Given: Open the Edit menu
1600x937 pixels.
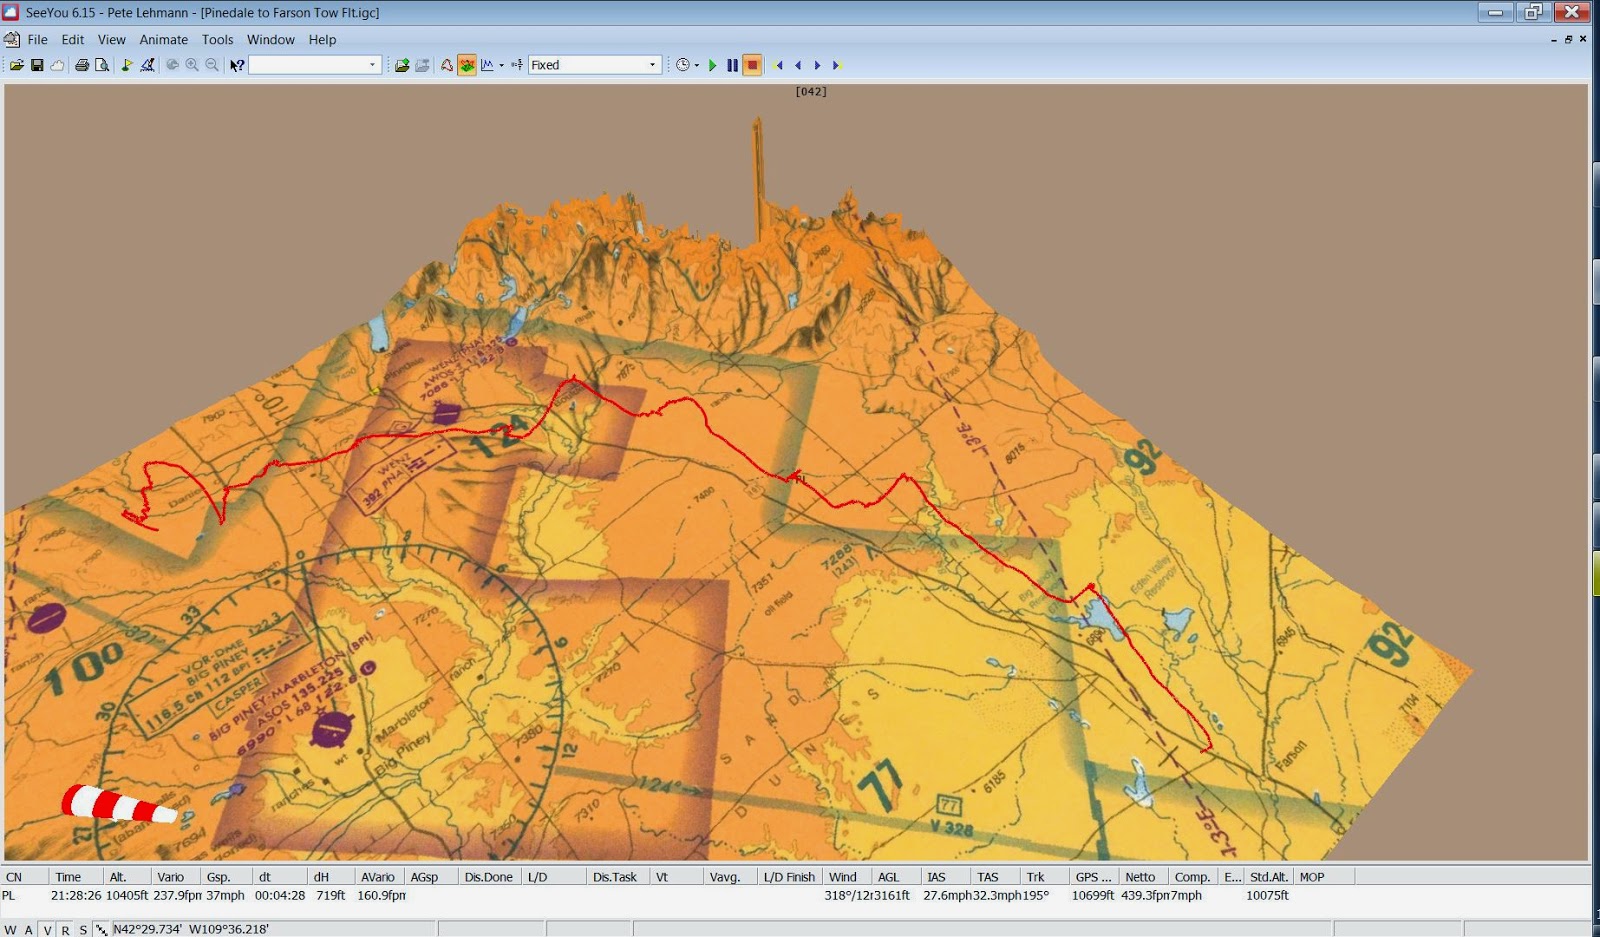Looking at the screenshot, I should (x=73, y=40).
